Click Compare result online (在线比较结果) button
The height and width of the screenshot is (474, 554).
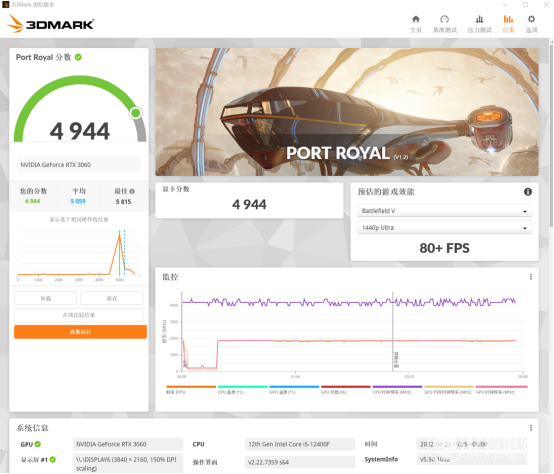point(79,315)
